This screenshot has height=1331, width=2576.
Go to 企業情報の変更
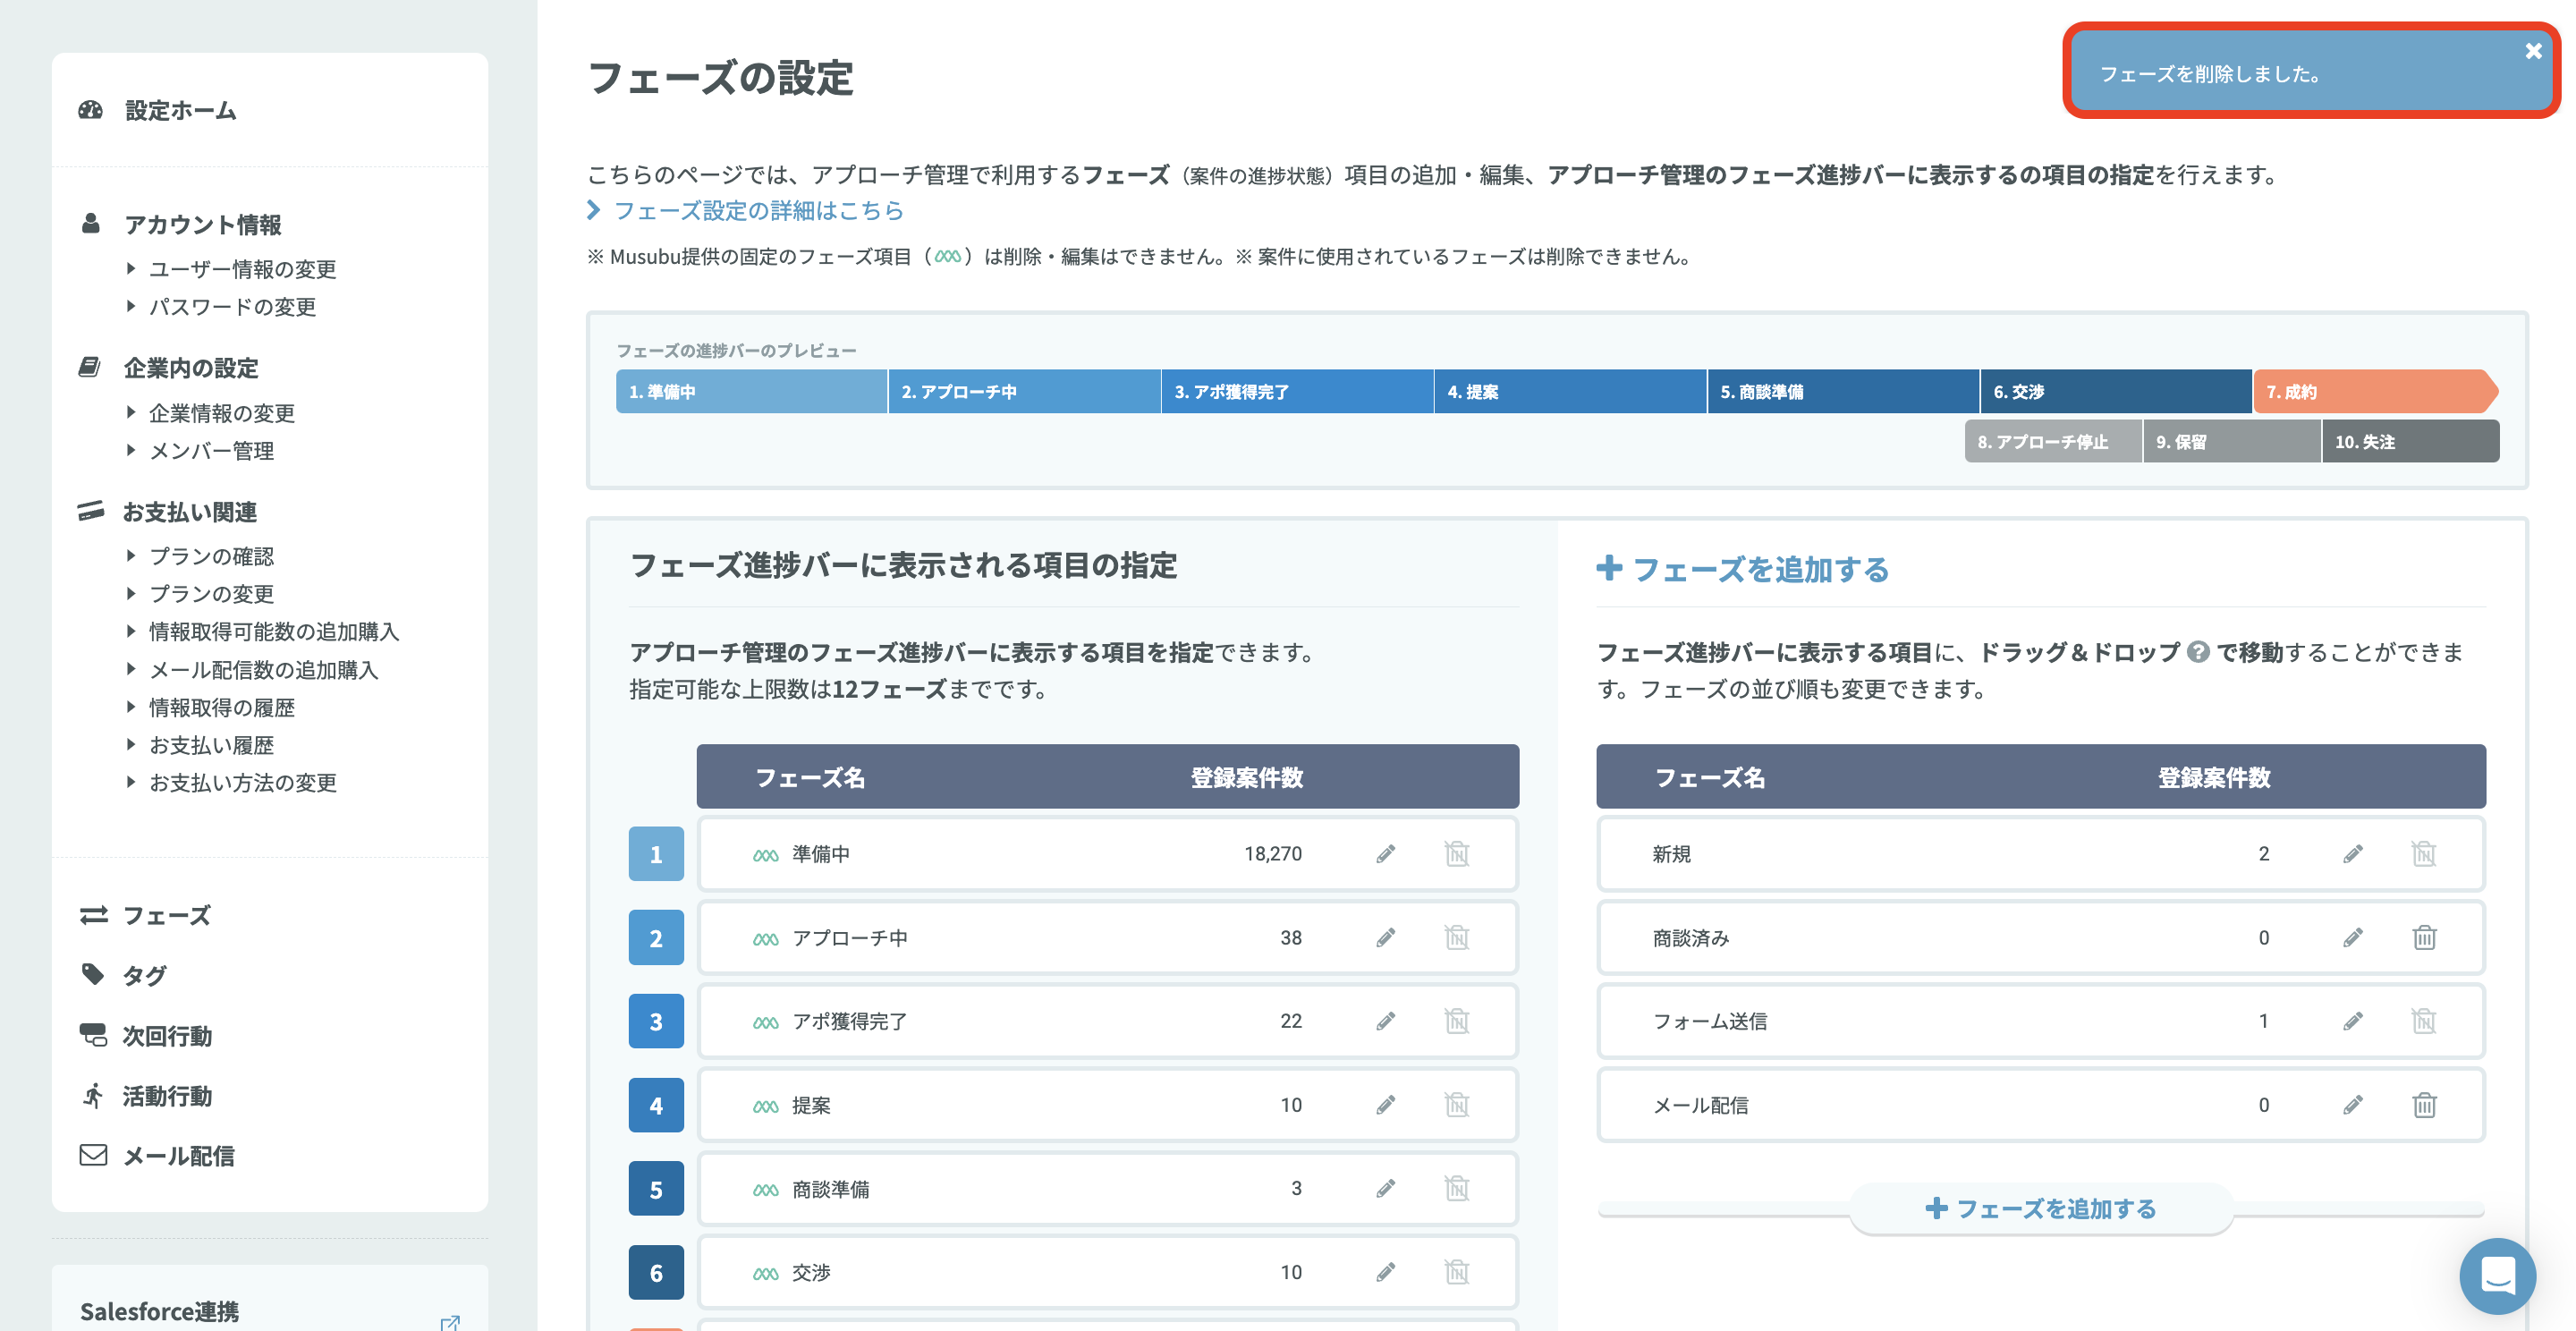tap(222, 413)
